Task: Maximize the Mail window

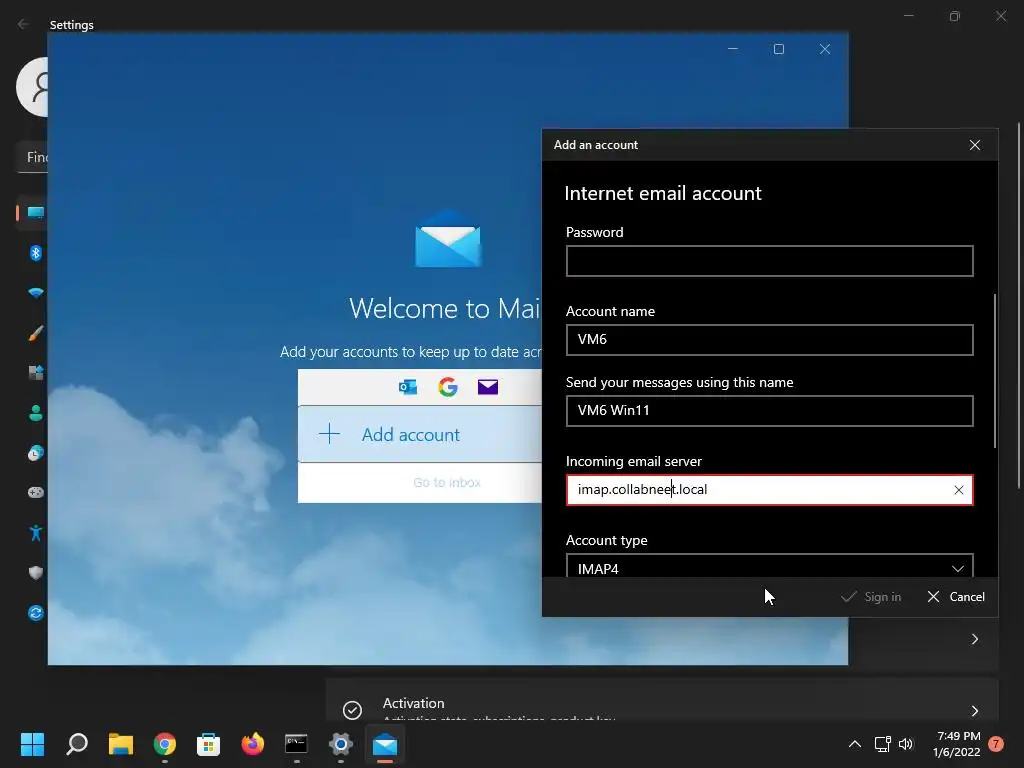Action: [x=778, y=49]
